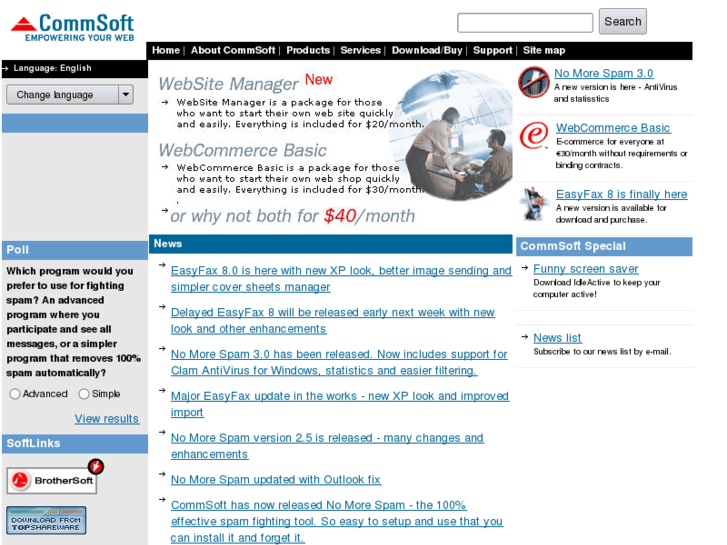Open the No More Spam 3.0 link
The image size is (727, 545).
point(604,73)
